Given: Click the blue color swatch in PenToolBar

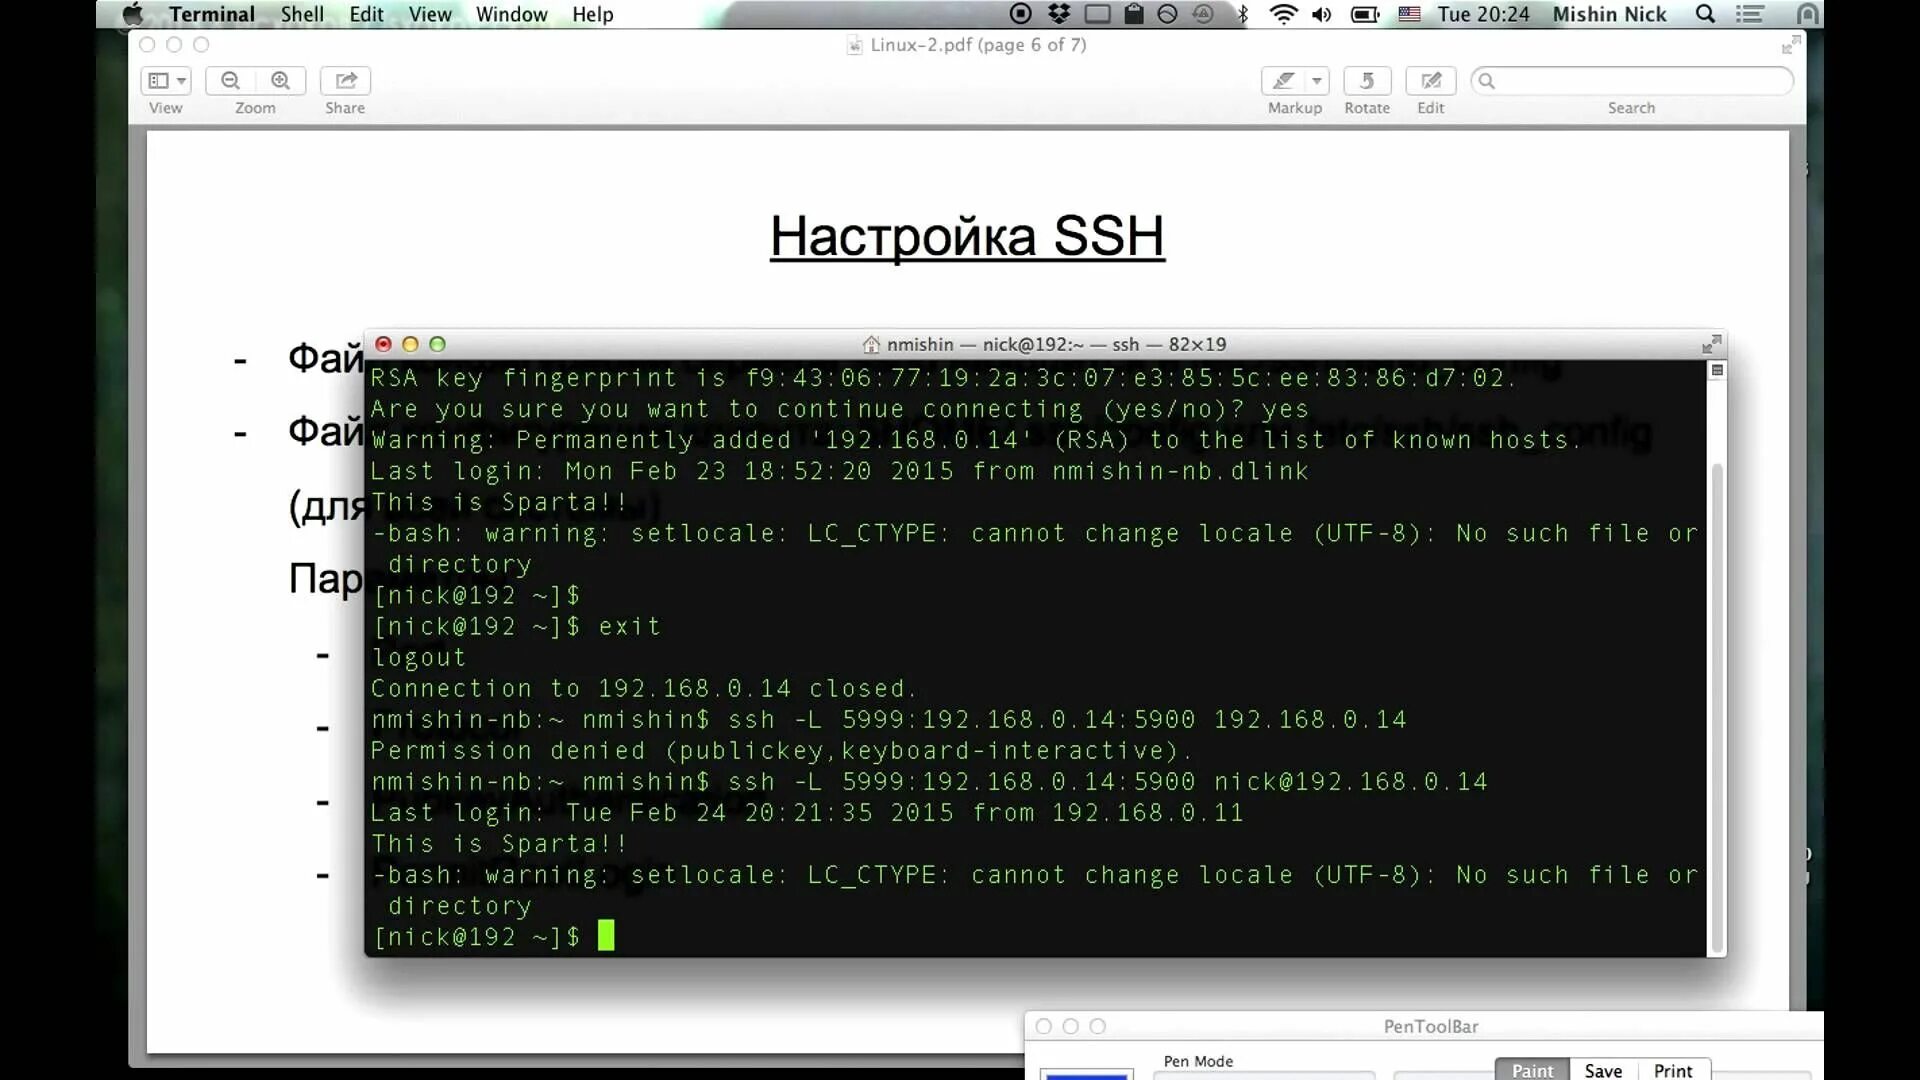Looking at the screenshot, I should 1086,1075.
